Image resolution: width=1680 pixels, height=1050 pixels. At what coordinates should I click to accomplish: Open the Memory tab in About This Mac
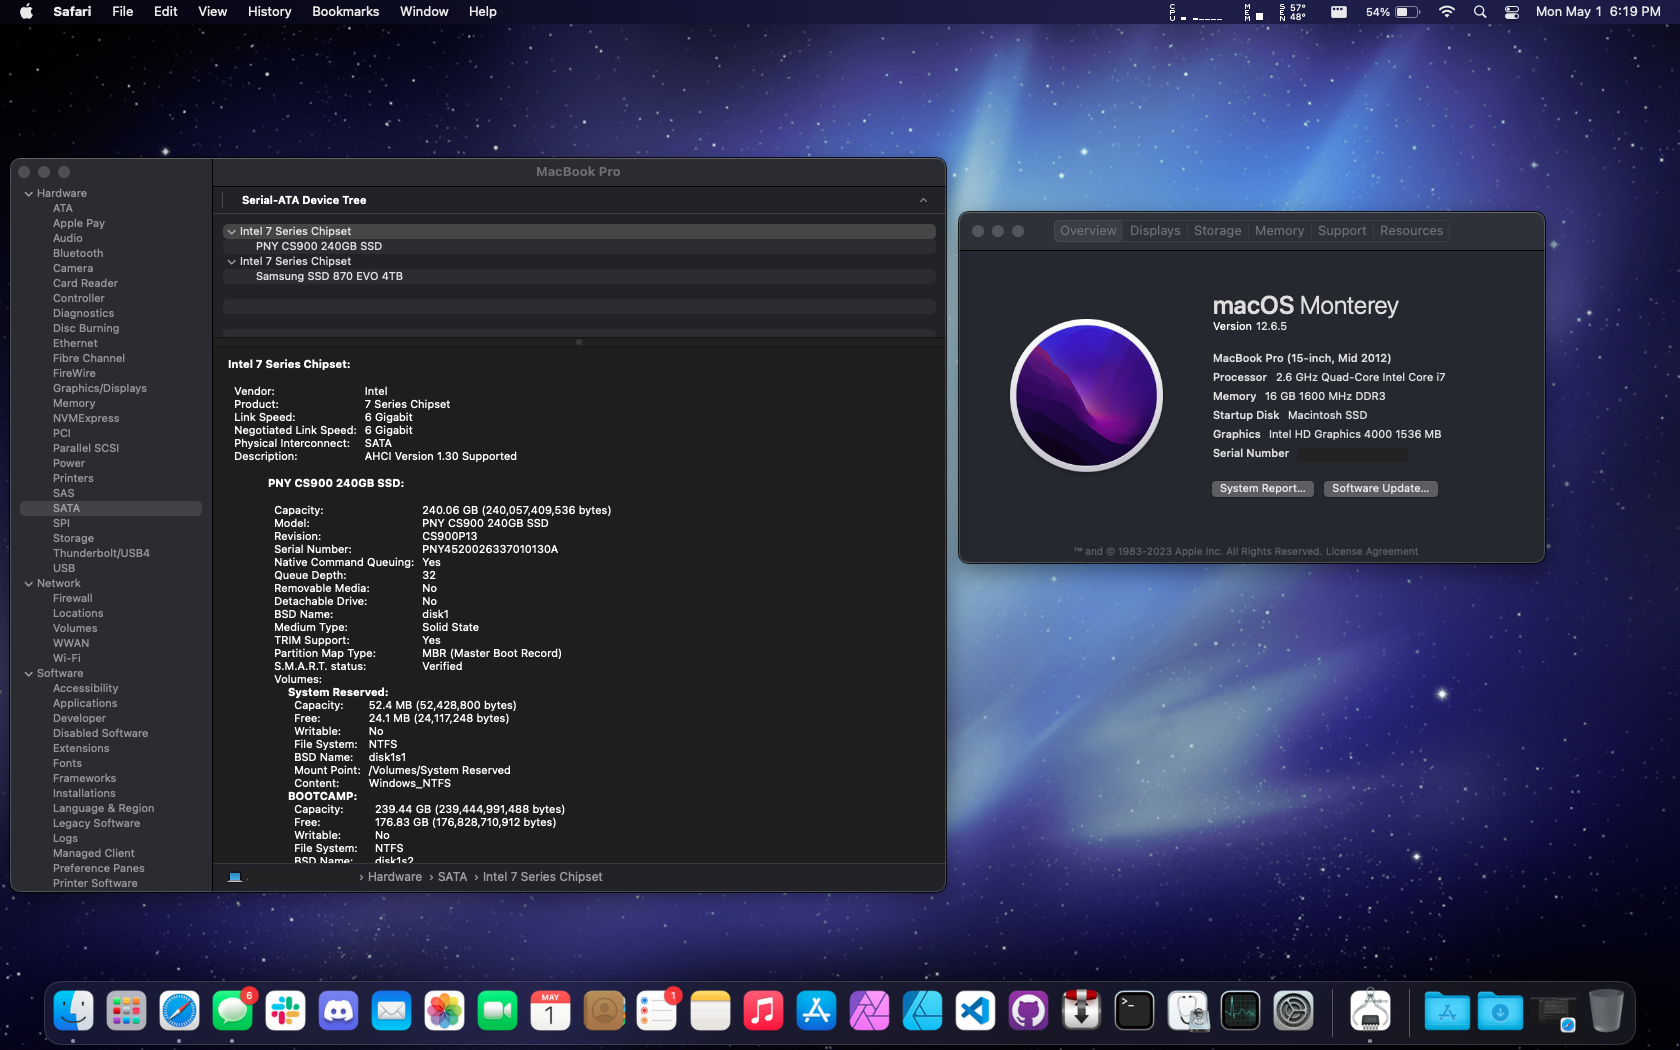point(1280,231)
